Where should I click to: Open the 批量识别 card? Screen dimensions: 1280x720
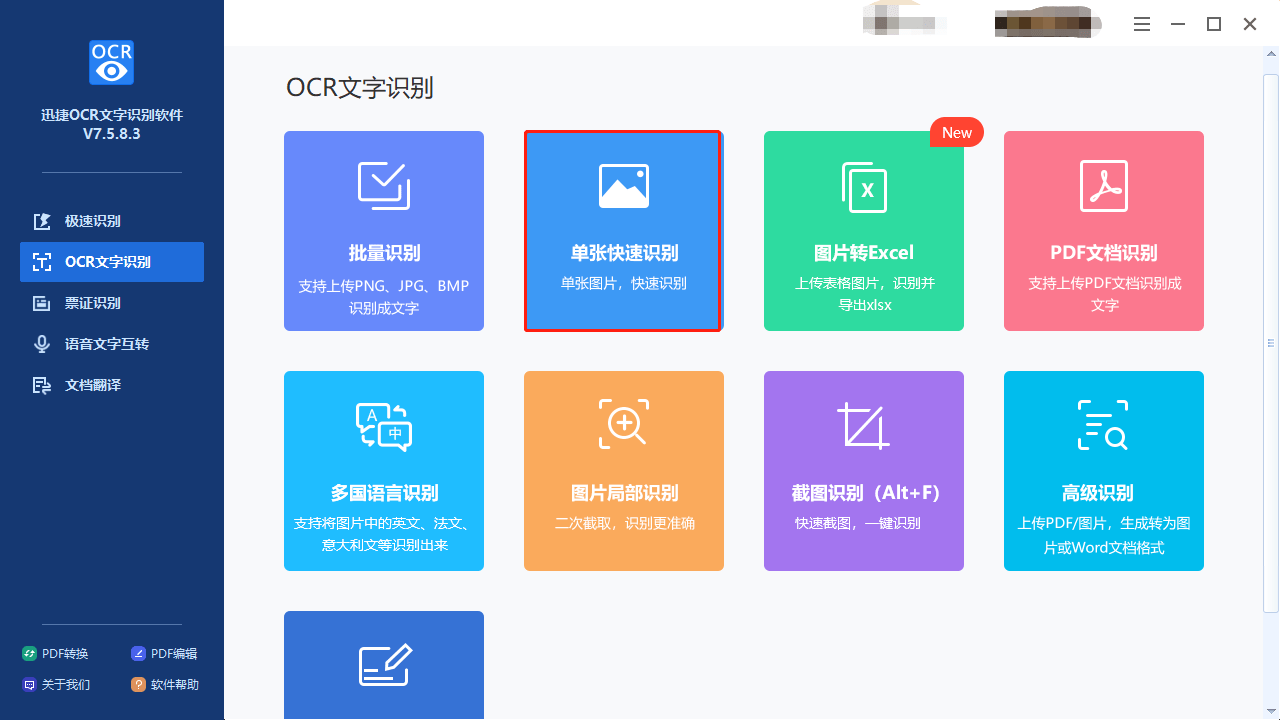coord(384,231)
